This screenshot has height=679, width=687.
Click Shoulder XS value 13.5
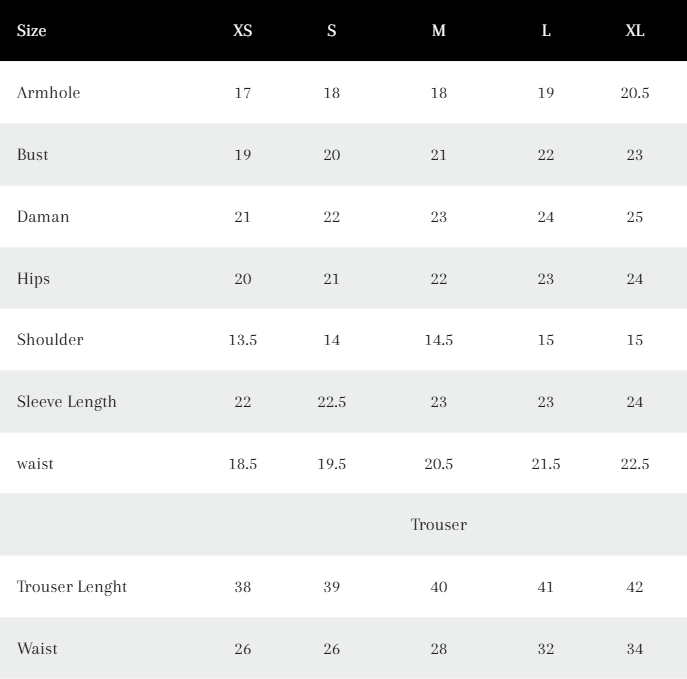click(242, 340)
